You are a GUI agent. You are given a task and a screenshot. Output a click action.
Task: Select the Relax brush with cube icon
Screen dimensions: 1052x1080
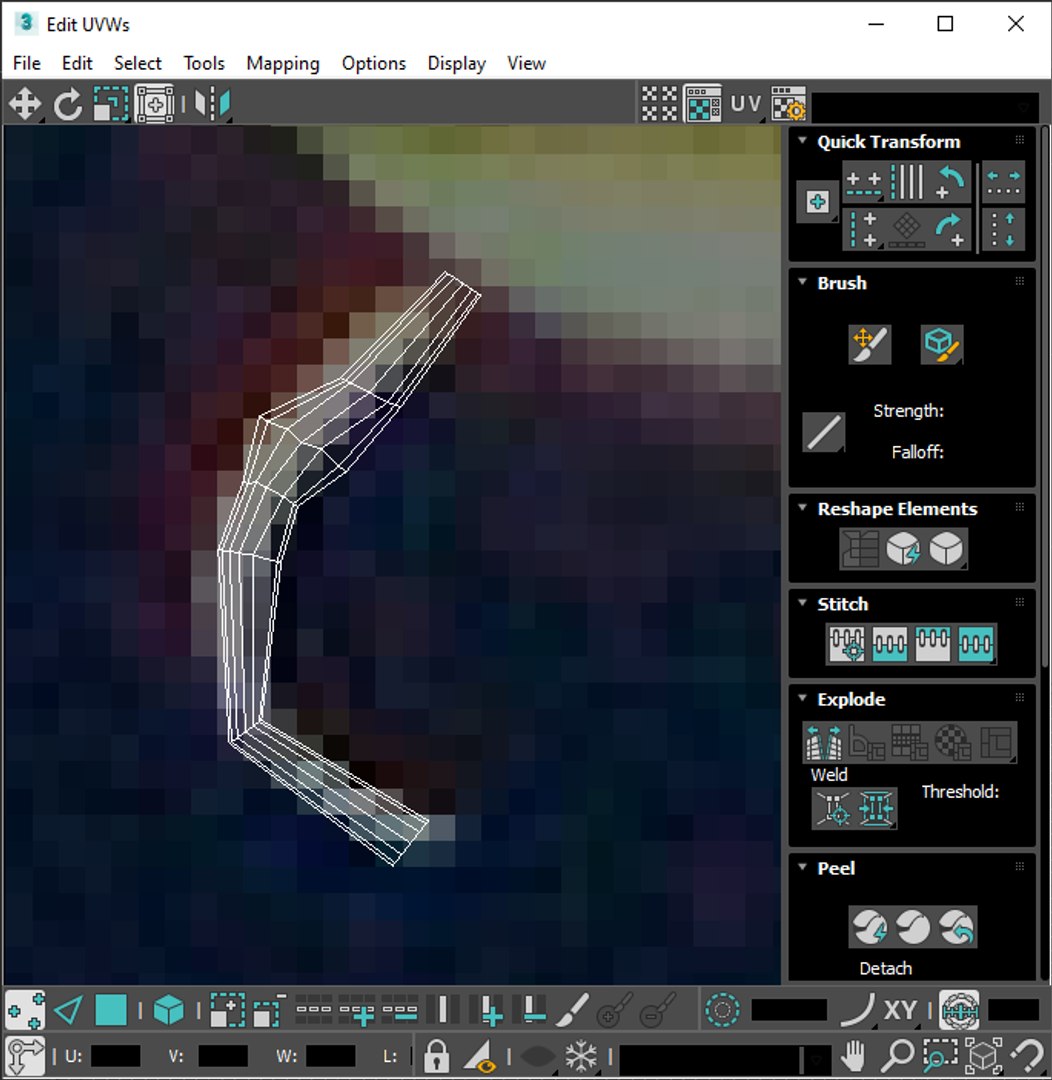pyautogui.click(x=942, y=344)
